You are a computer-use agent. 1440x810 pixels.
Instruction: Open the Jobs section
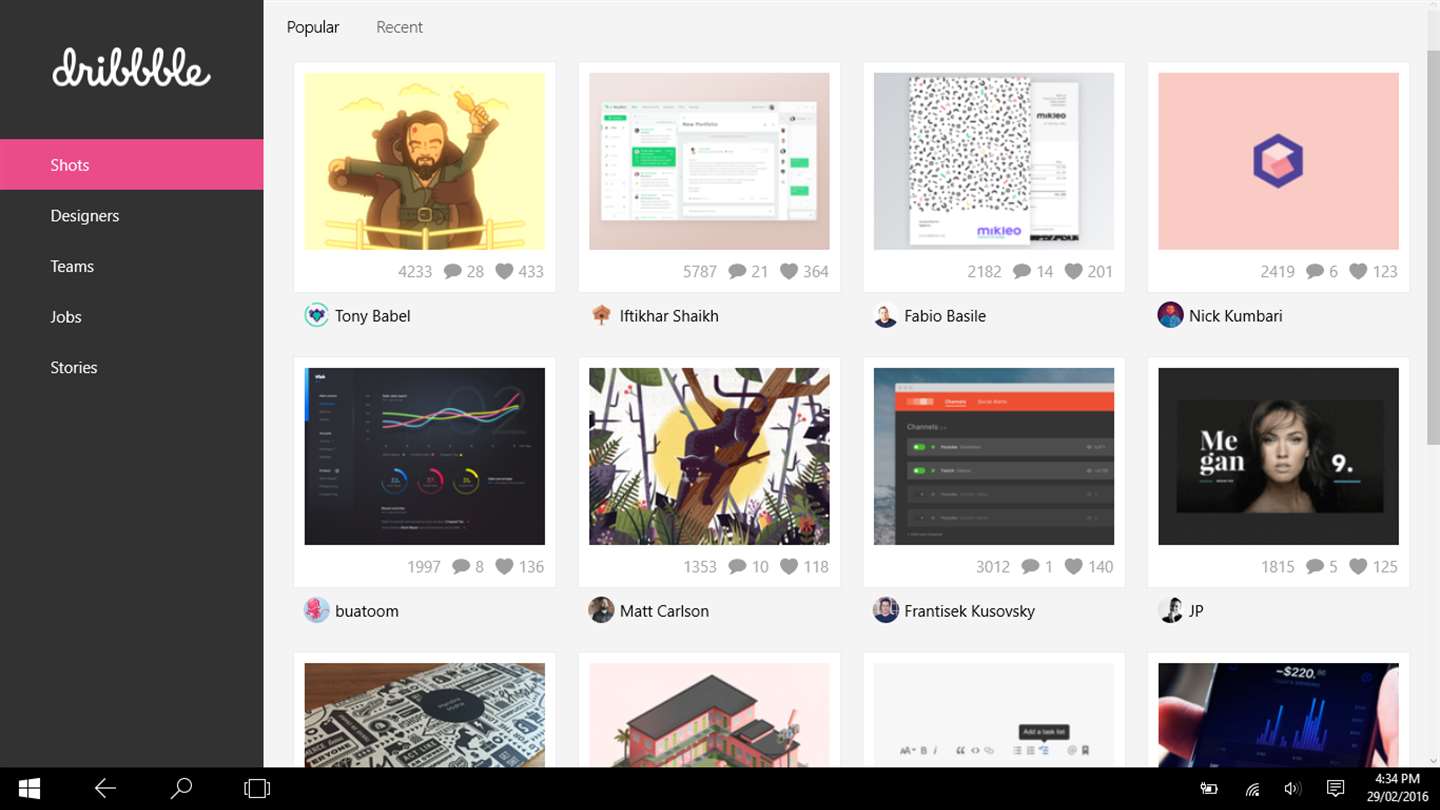tap(131, 317)
